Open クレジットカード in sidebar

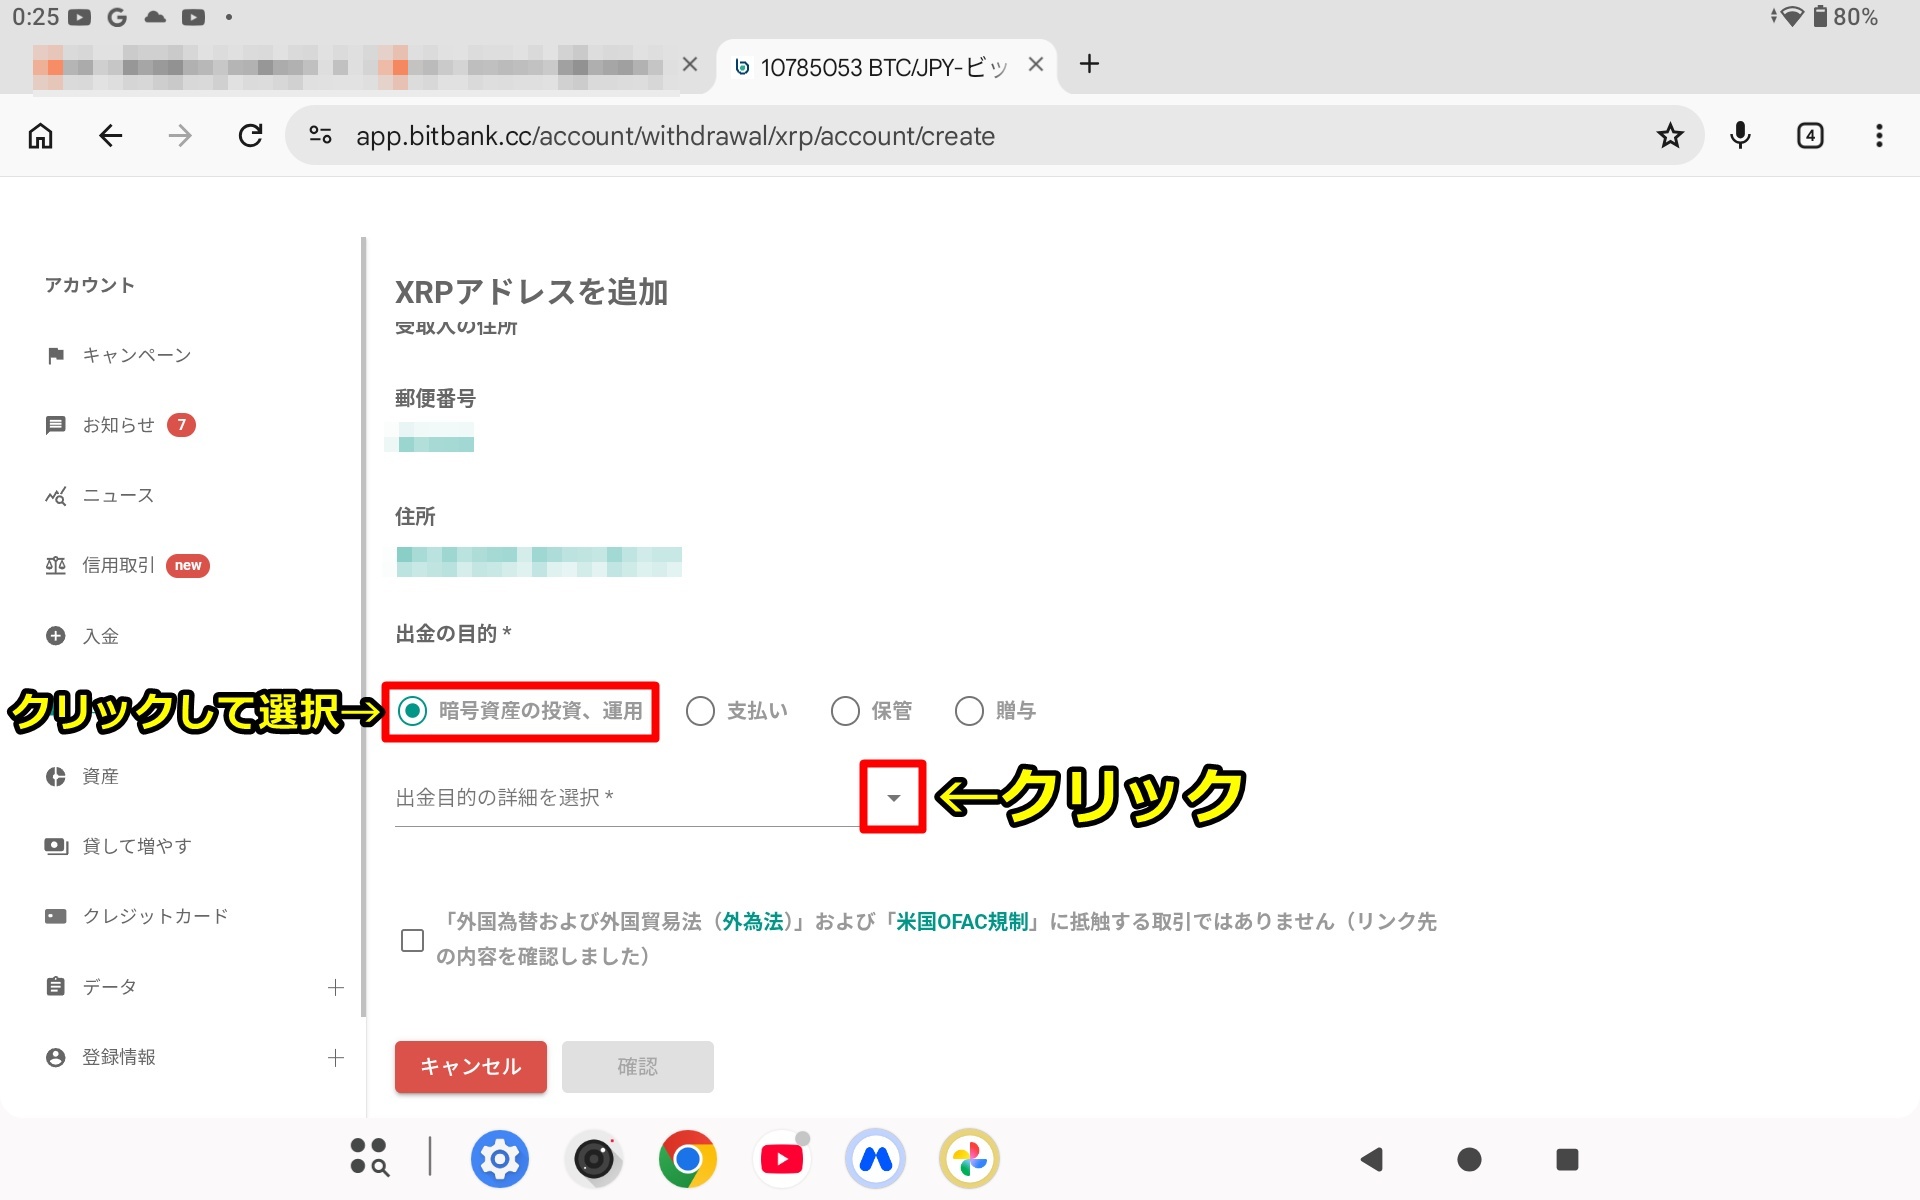[155, 916]
